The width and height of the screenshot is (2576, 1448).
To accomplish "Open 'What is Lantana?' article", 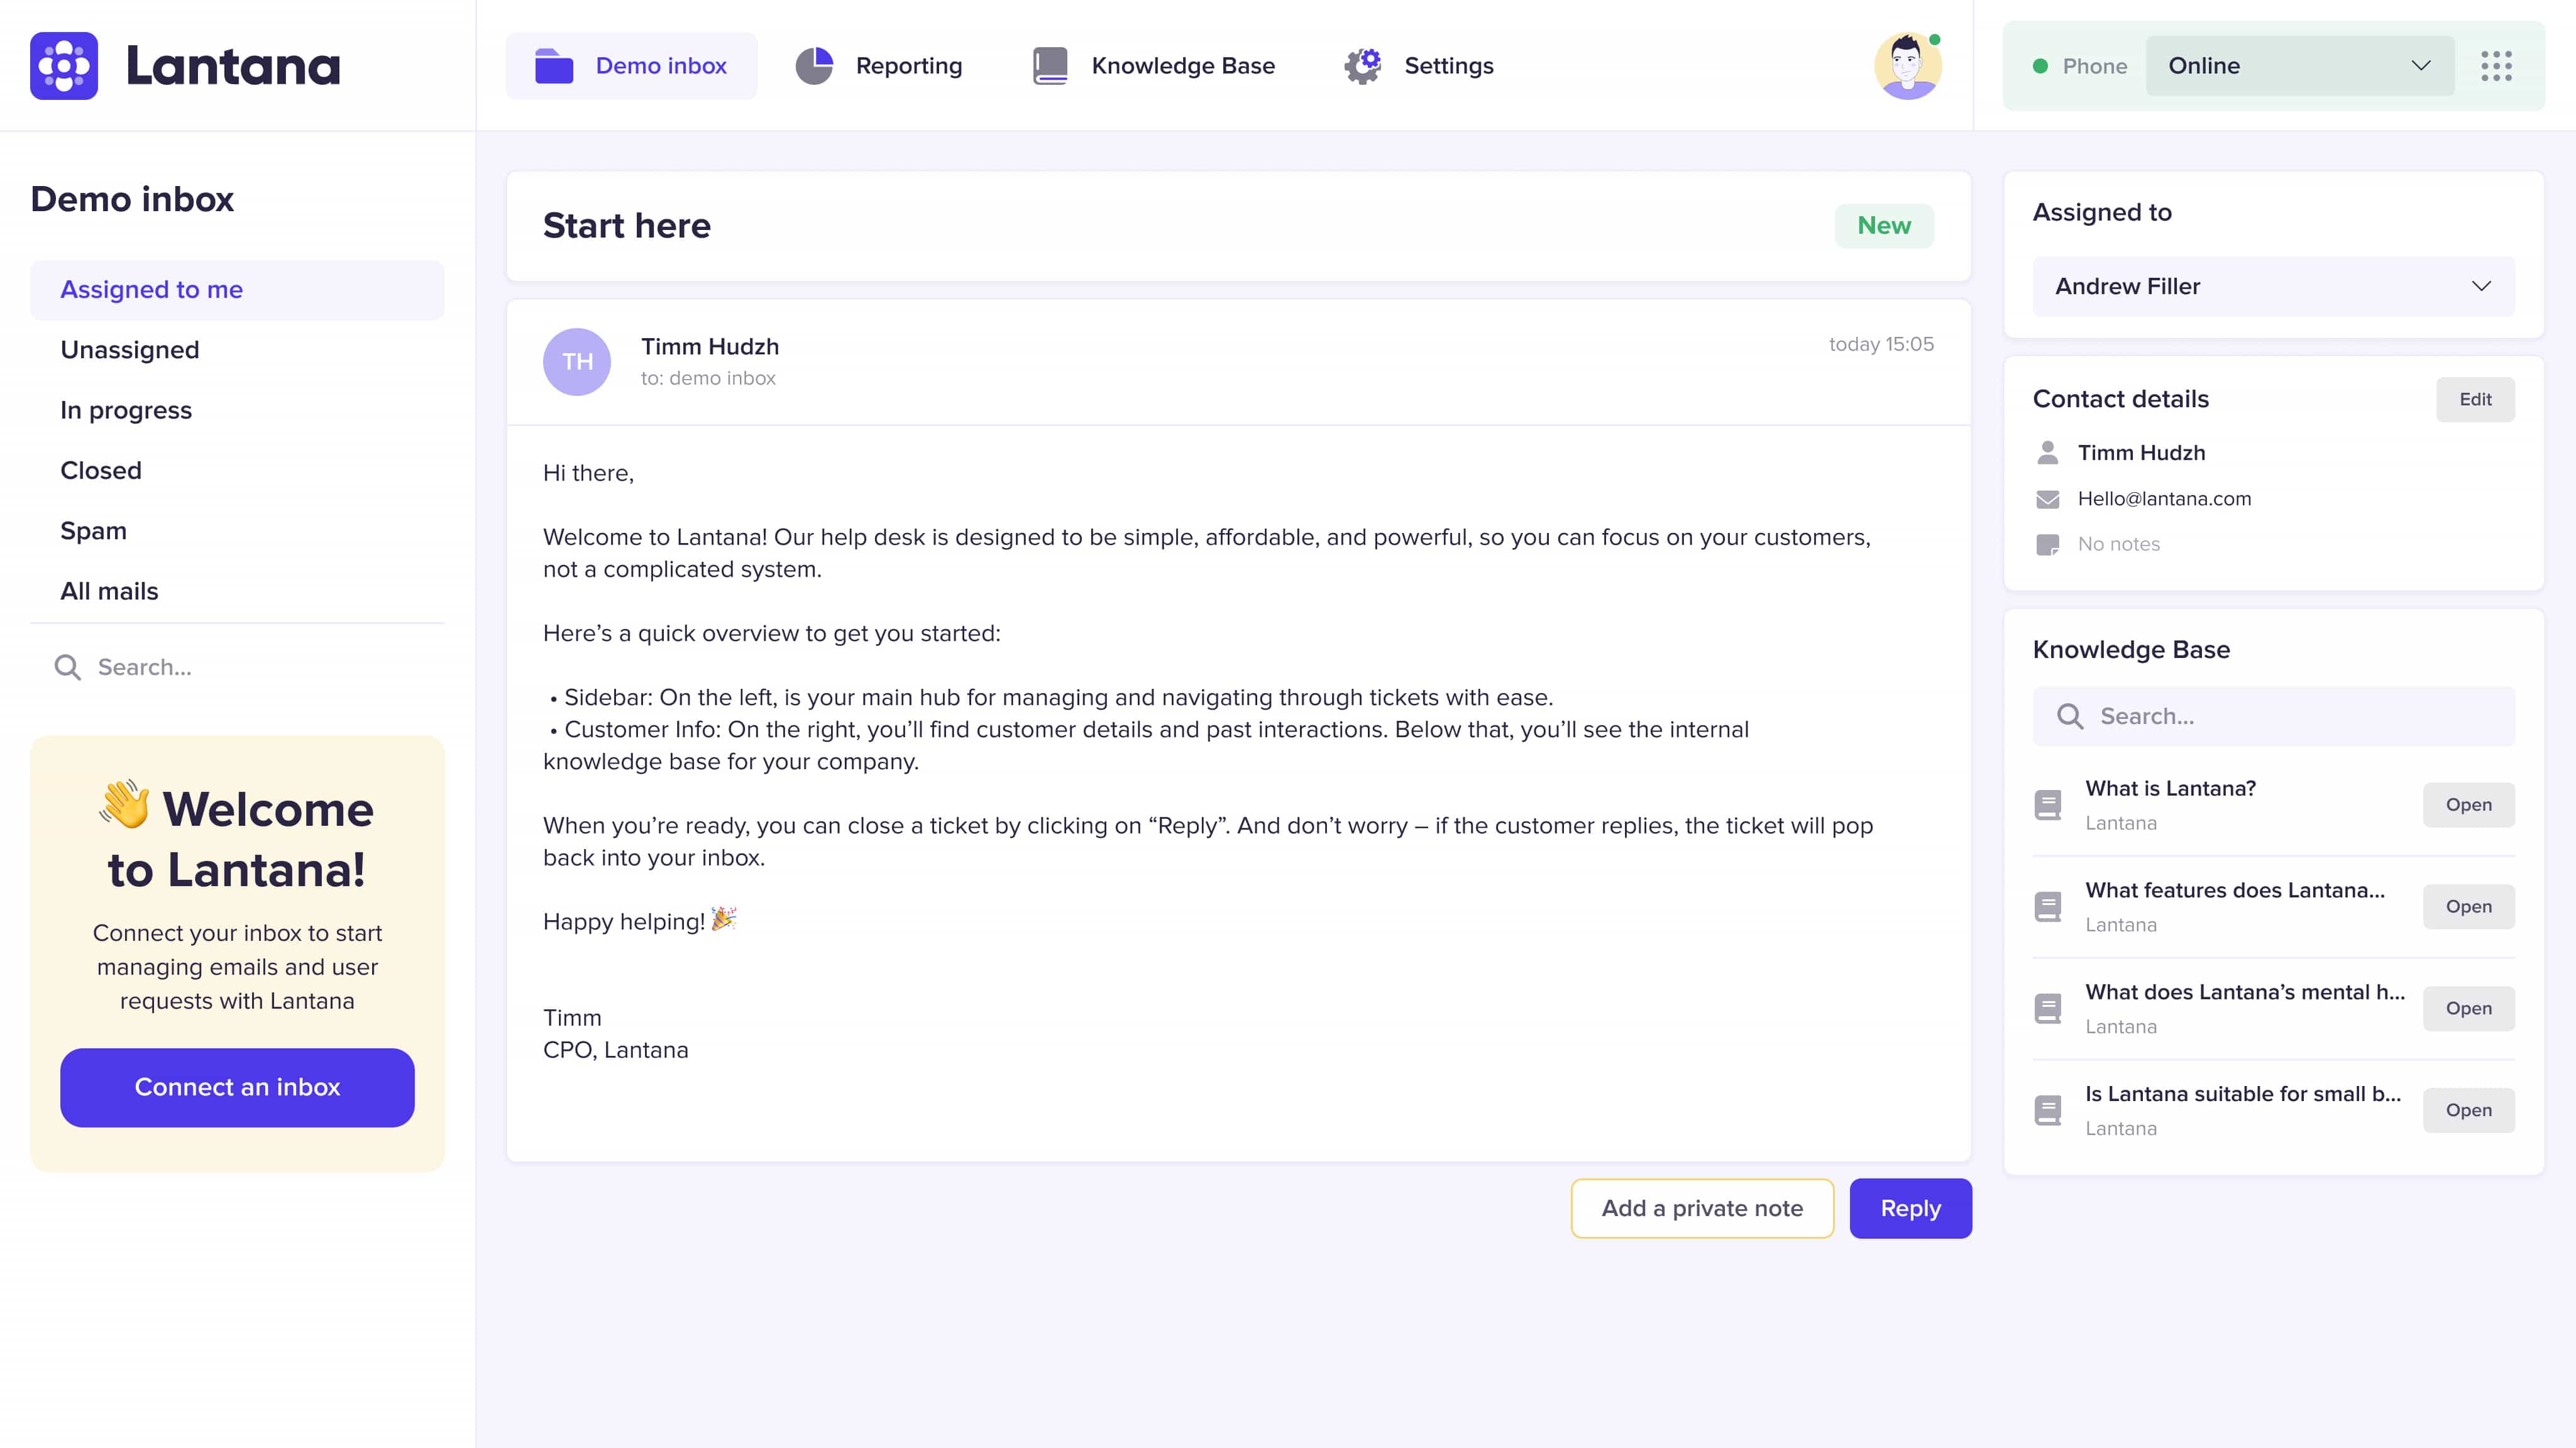I will tap(2470, 804).
